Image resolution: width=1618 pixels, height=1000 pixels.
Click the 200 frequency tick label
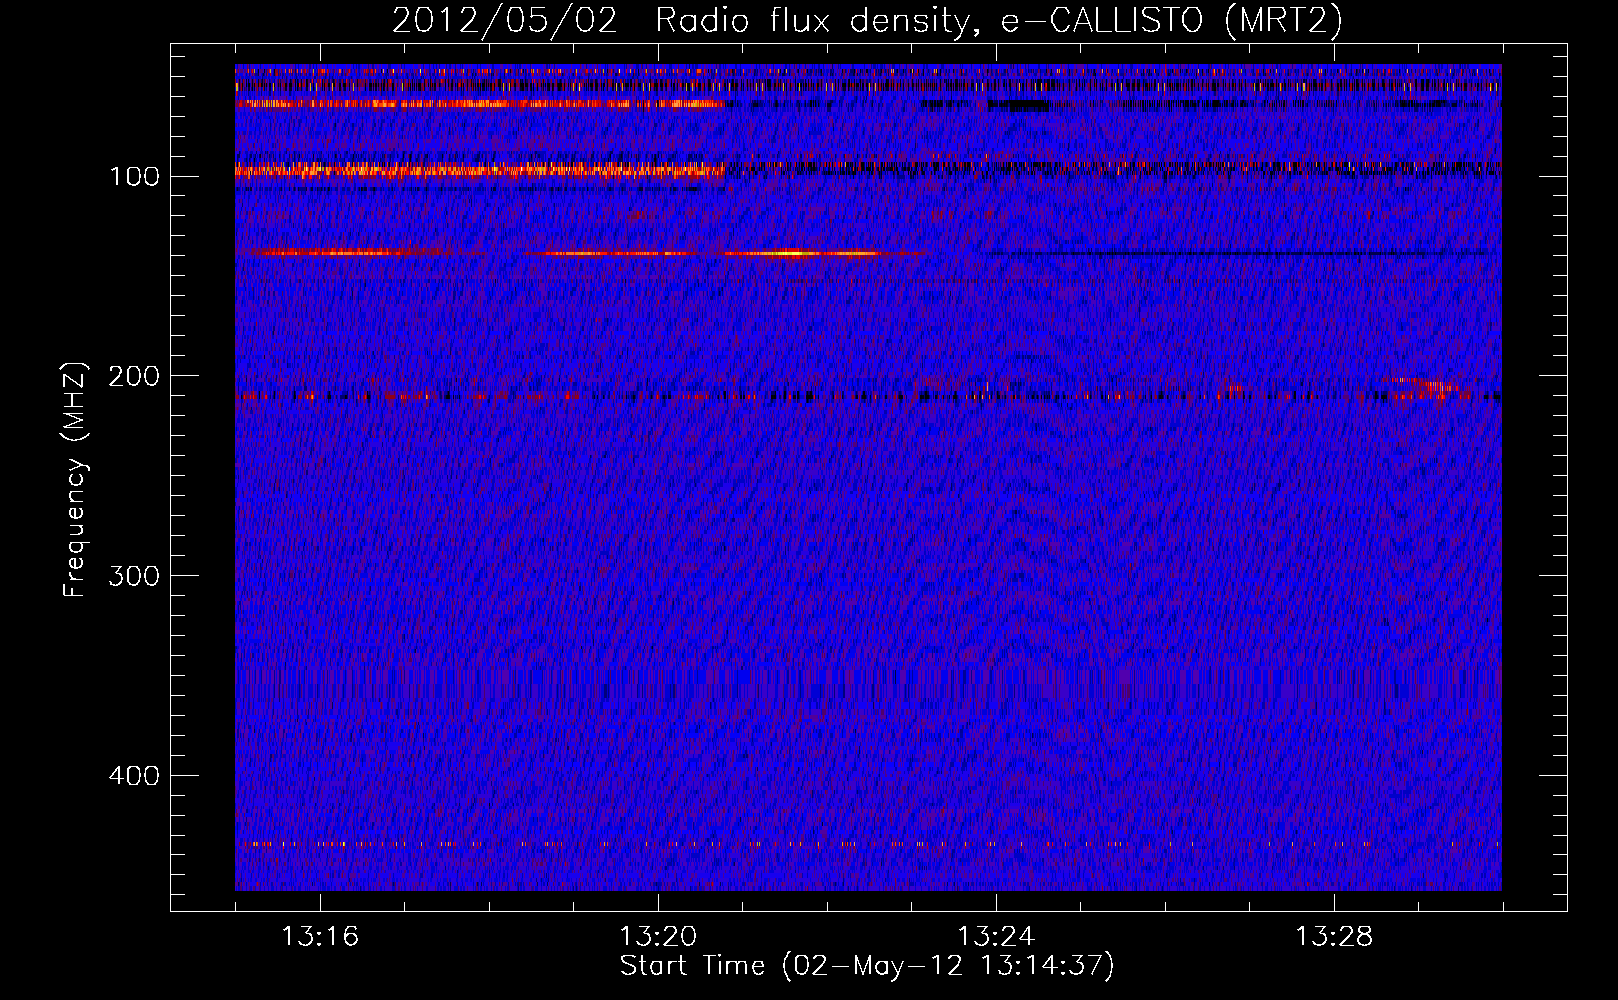tap(135, 376)
